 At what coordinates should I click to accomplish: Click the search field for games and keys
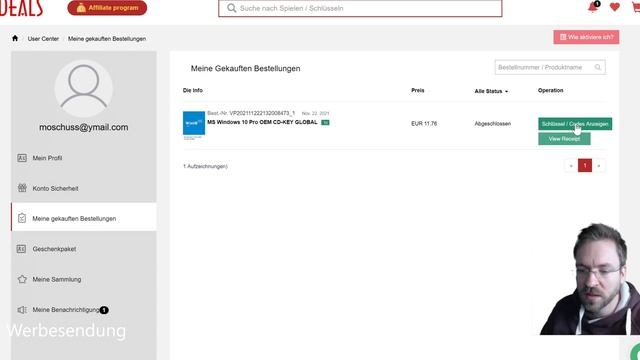coord(360,8)
